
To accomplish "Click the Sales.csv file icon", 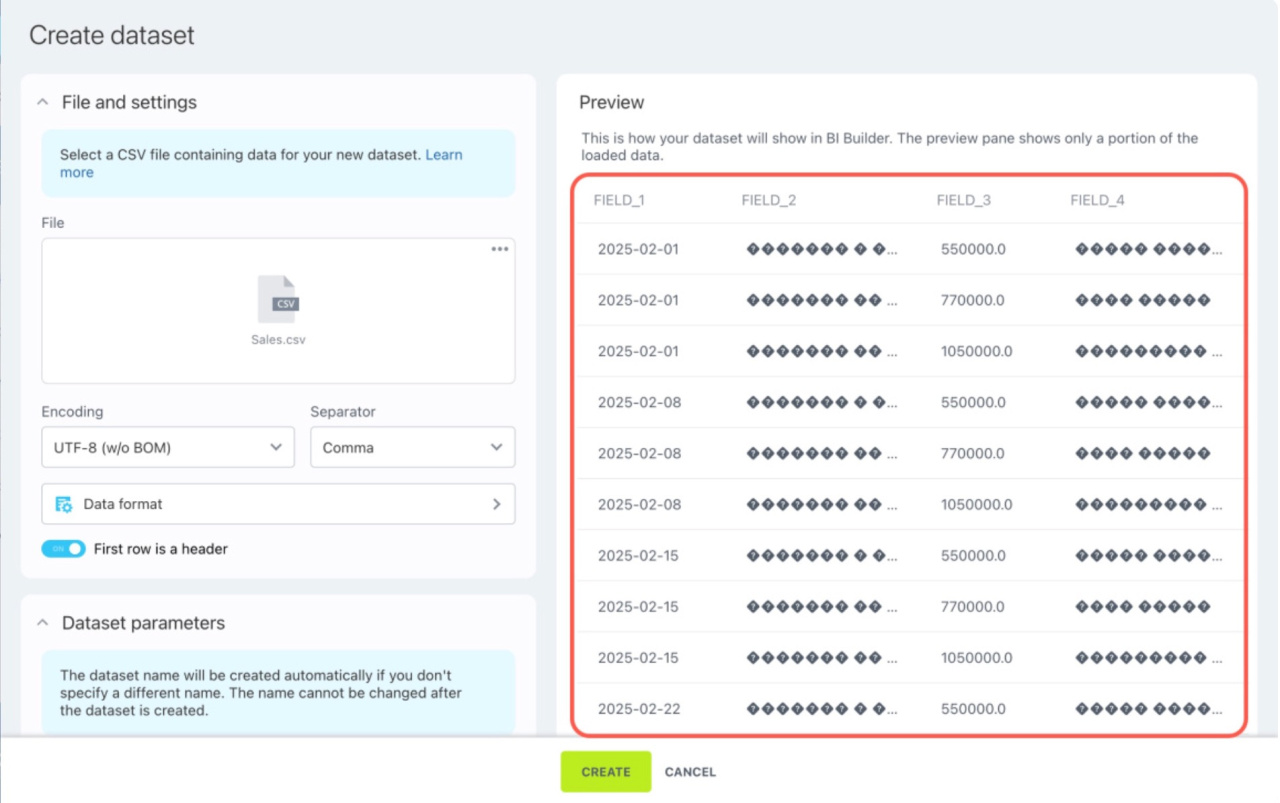I will pos(278,298).
